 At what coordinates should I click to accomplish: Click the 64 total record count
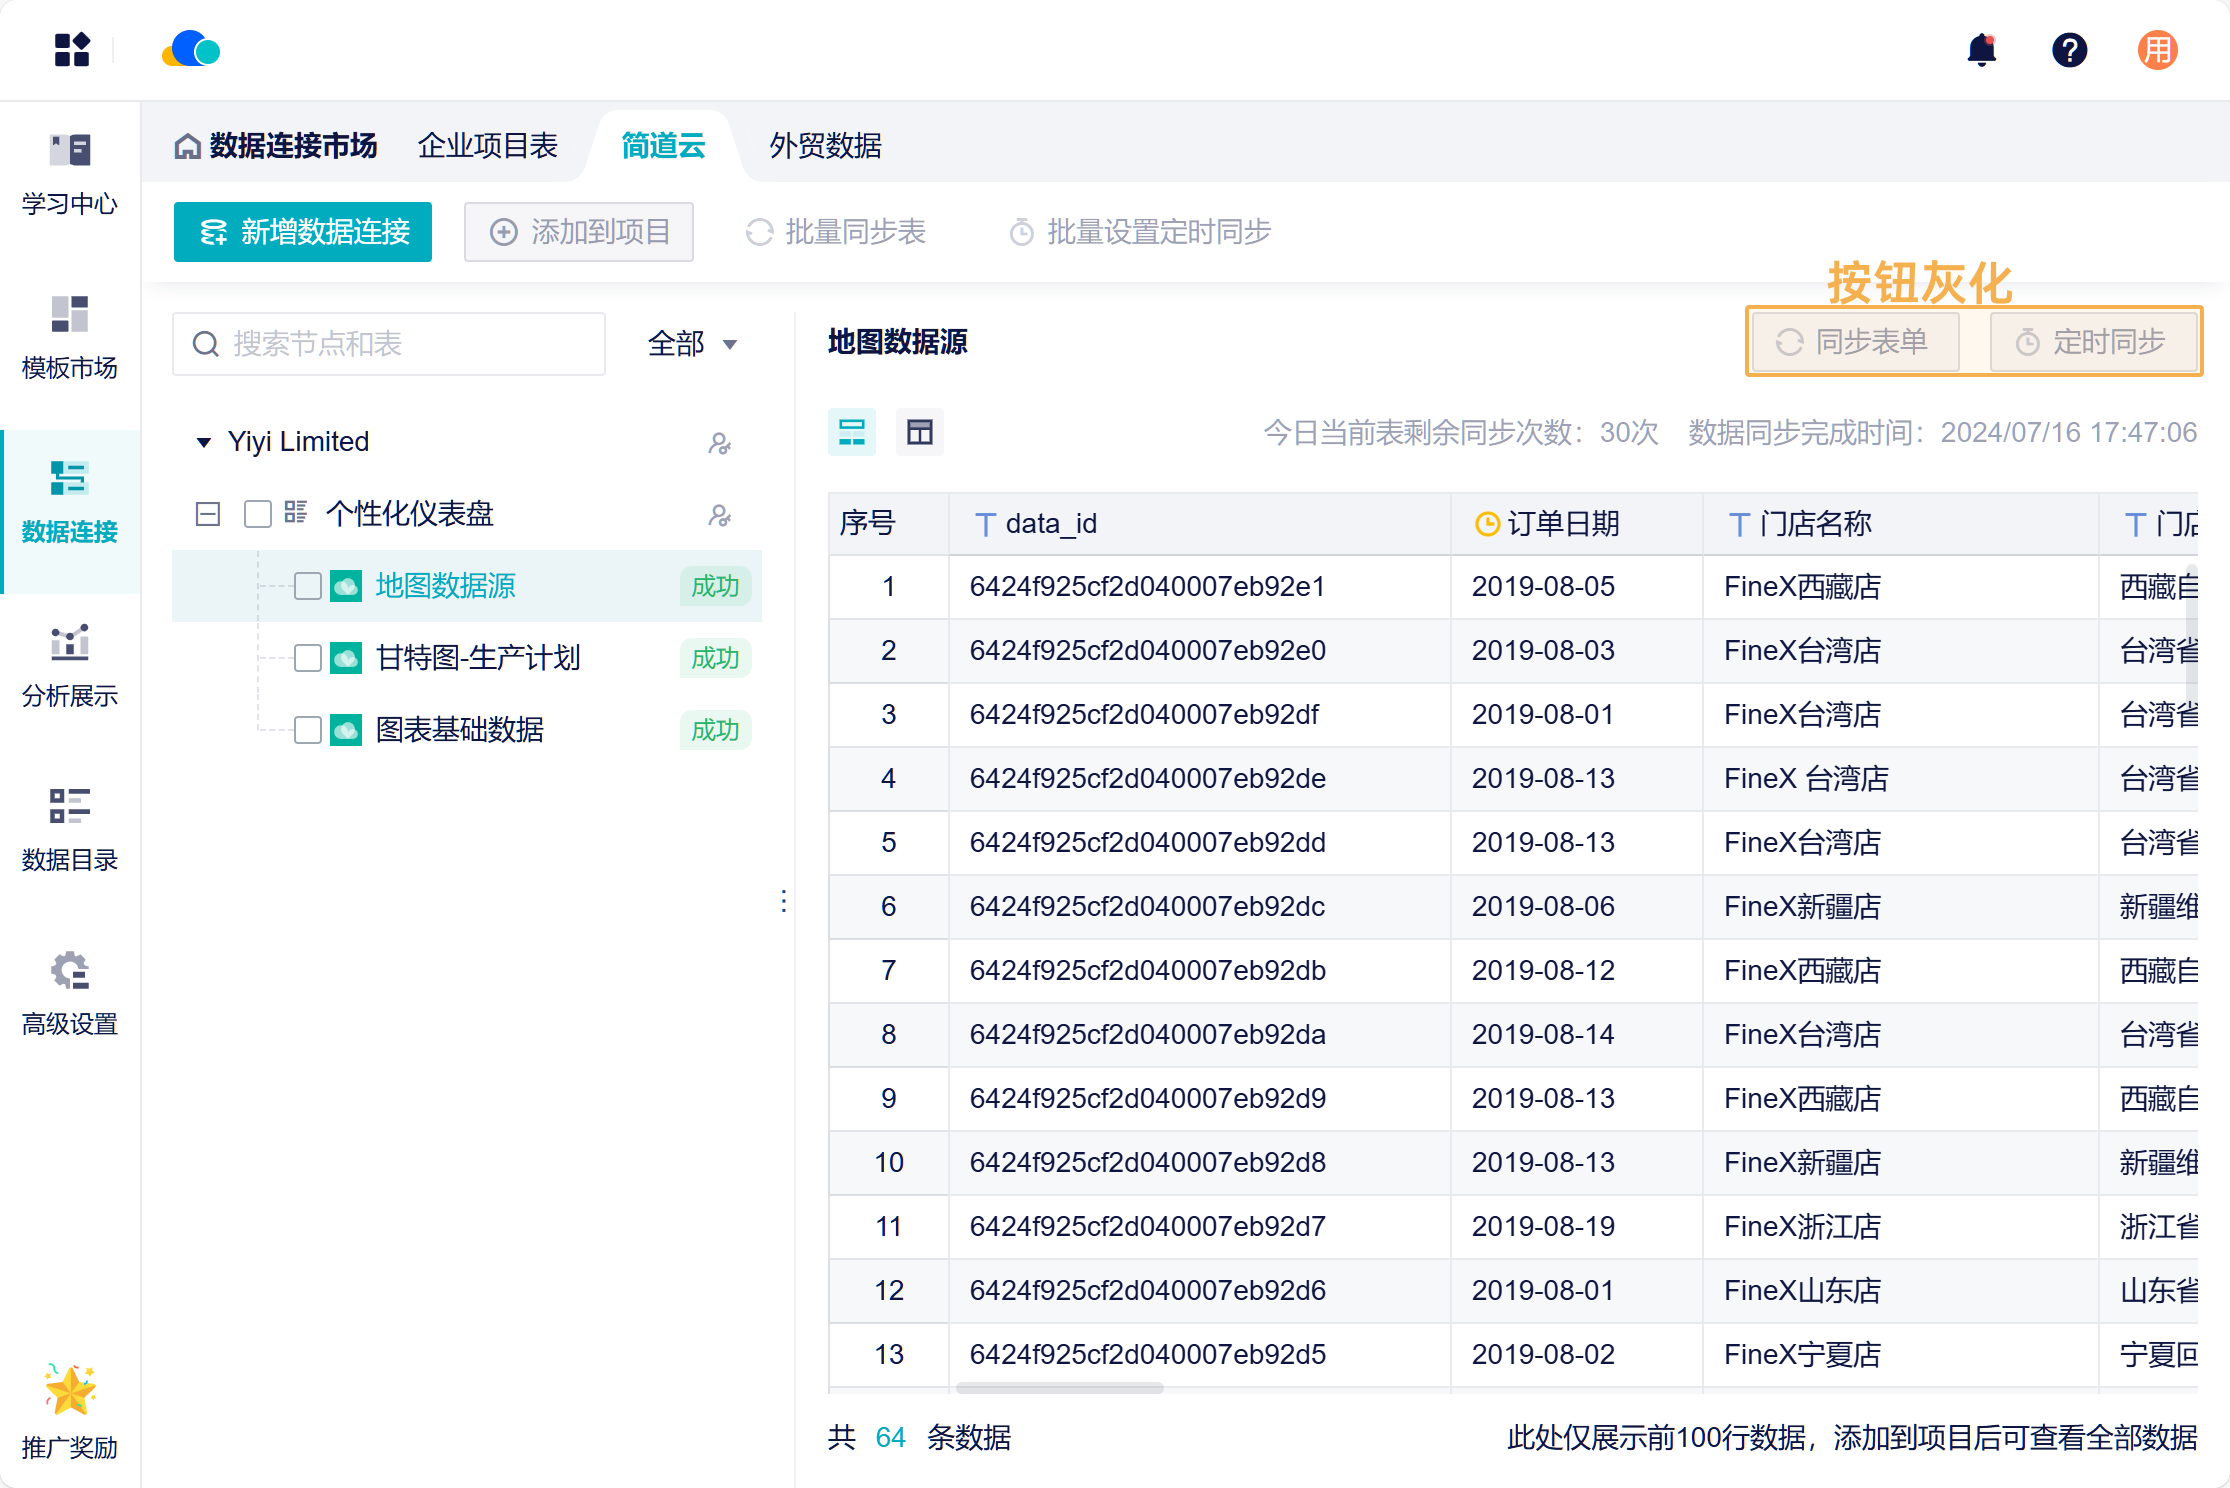[890, 1438]
